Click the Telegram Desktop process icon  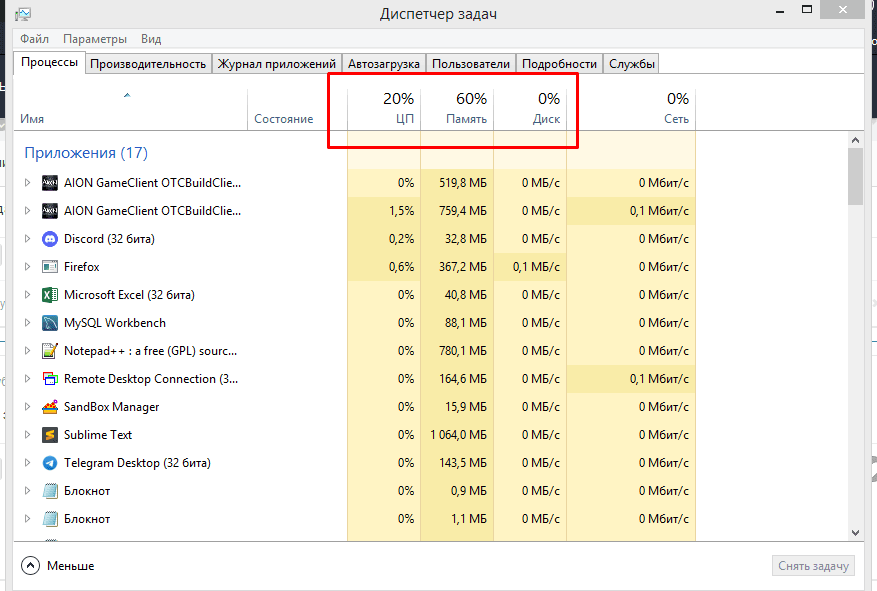(50, 463)
